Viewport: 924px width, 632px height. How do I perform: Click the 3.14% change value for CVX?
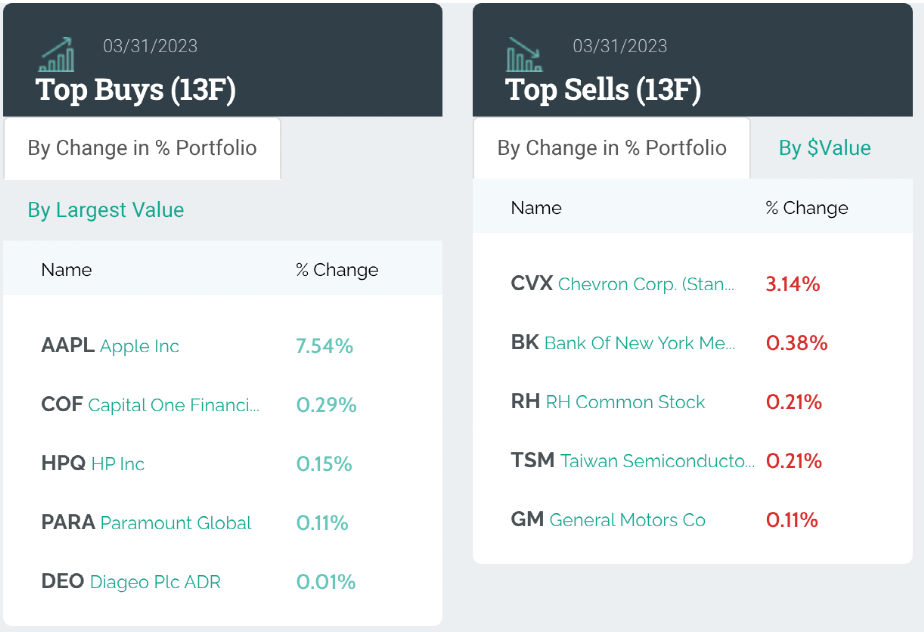[x=793, y=284]
